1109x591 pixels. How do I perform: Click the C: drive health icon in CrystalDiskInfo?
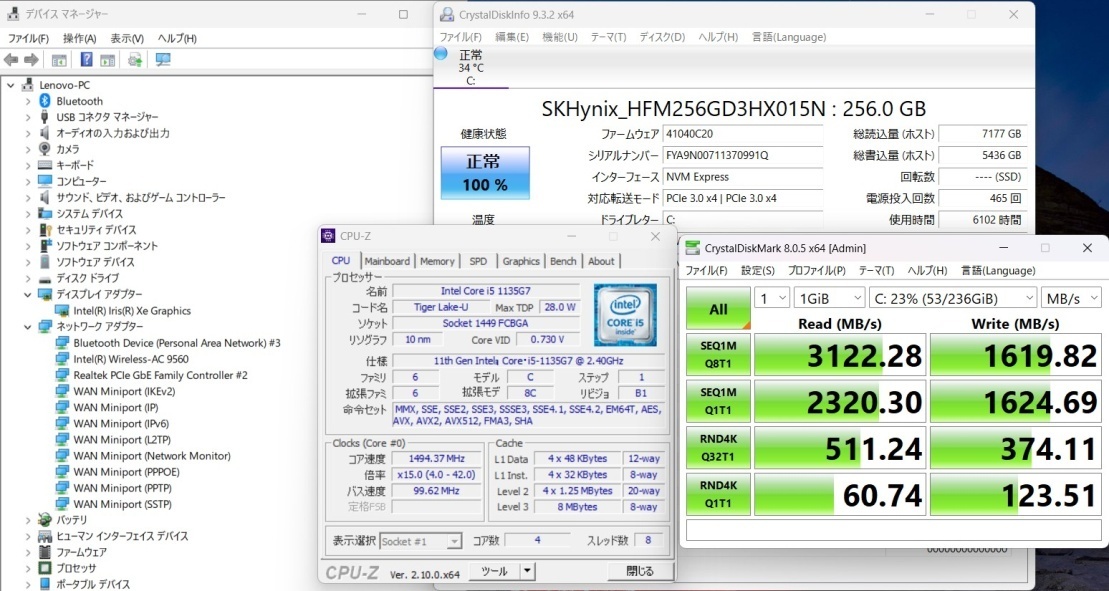coord(440,53)
